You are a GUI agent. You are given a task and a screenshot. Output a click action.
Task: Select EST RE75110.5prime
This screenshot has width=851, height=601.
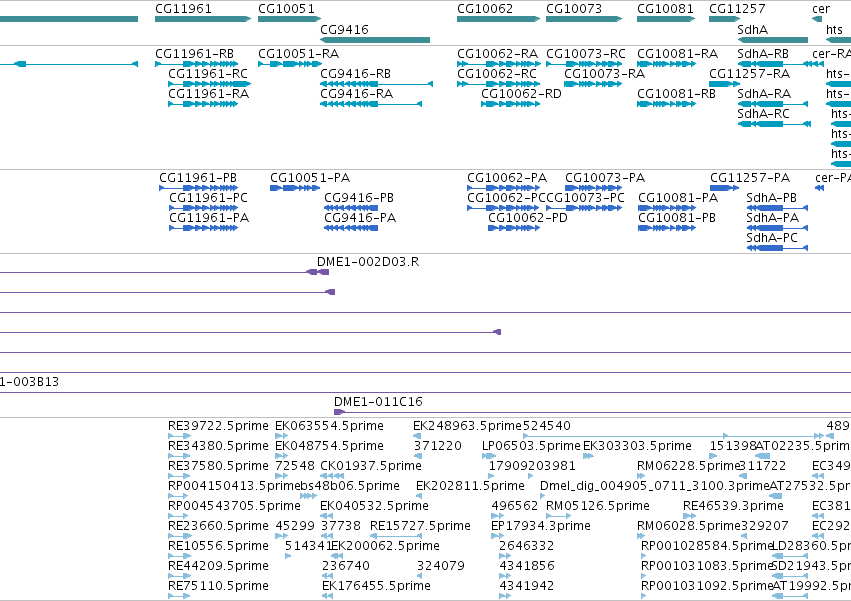(180, 596)
